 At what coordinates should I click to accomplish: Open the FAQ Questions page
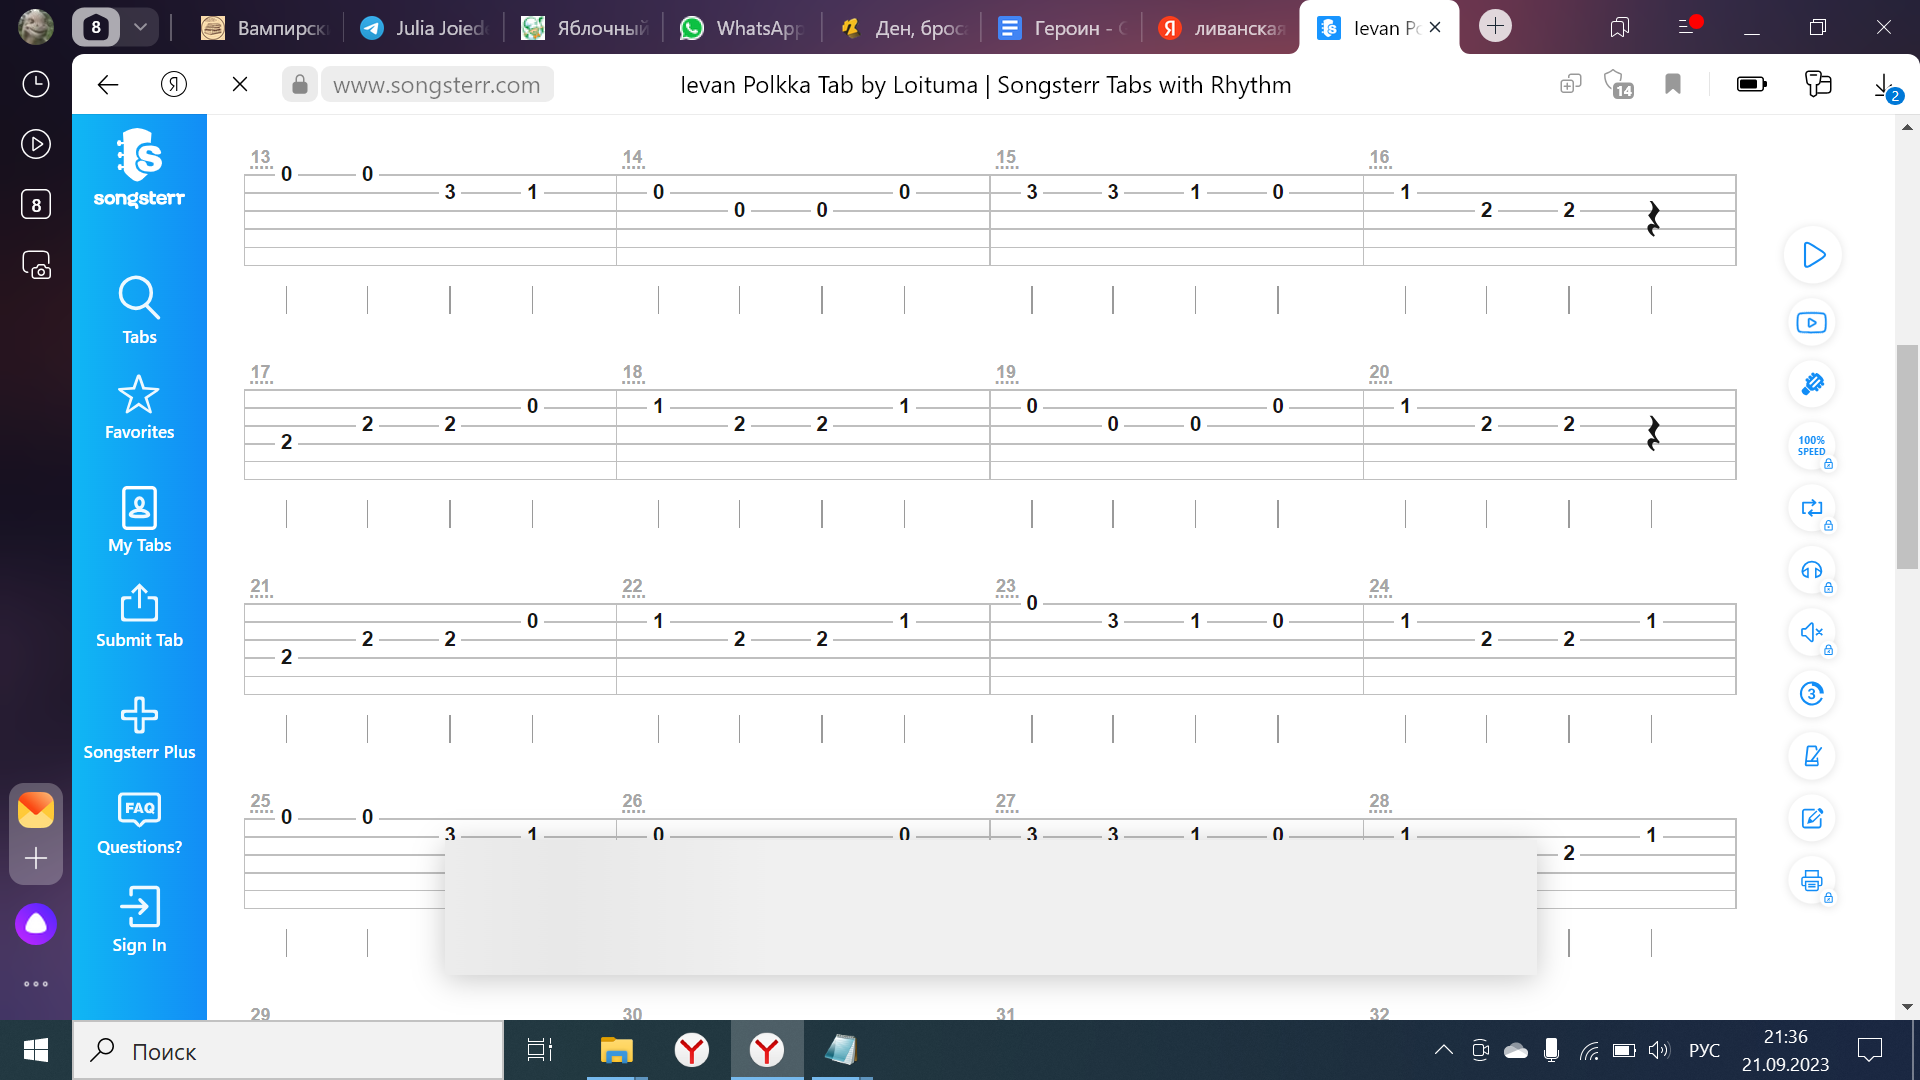pos(139,823)
